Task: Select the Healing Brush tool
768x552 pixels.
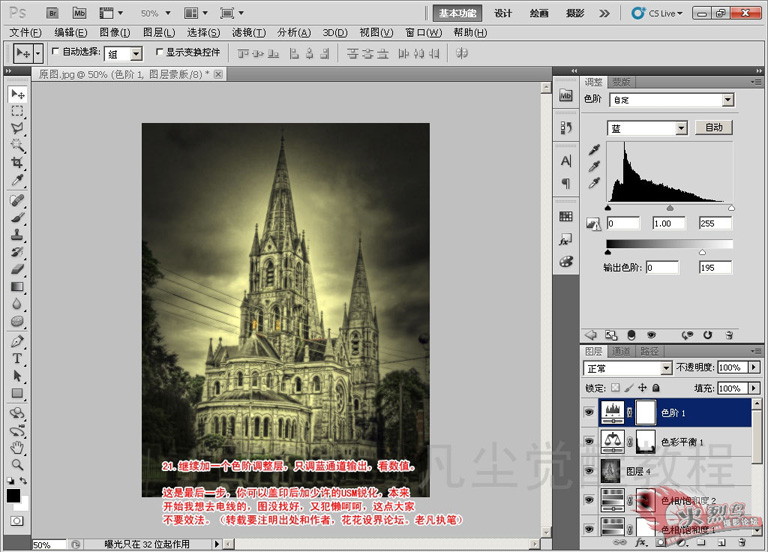Action: click(x=17, y=200)
